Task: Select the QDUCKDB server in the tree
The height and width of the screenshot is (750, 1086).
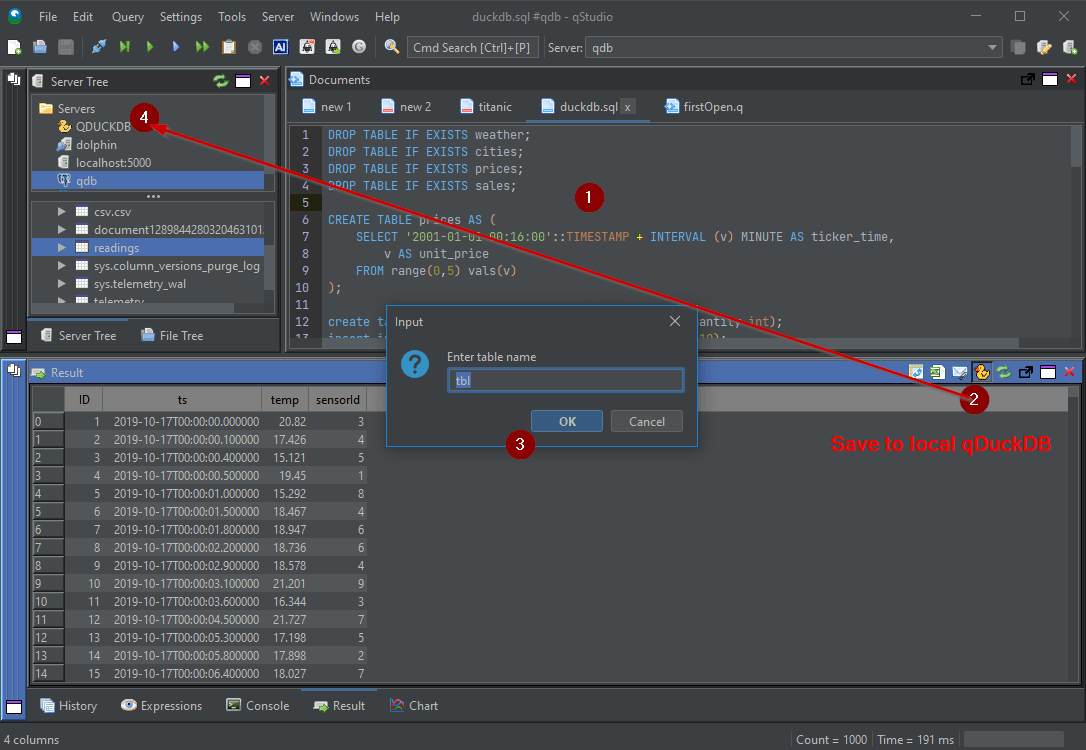Action: click(103, 127)
